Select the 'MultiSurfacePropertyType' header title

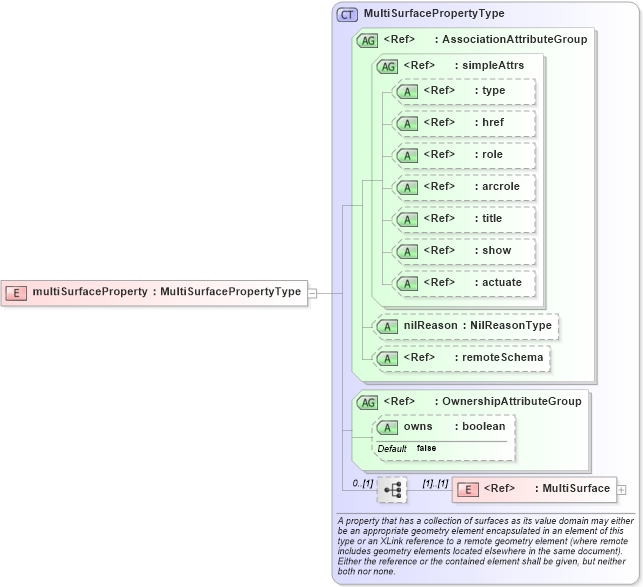tap(434, 13)
